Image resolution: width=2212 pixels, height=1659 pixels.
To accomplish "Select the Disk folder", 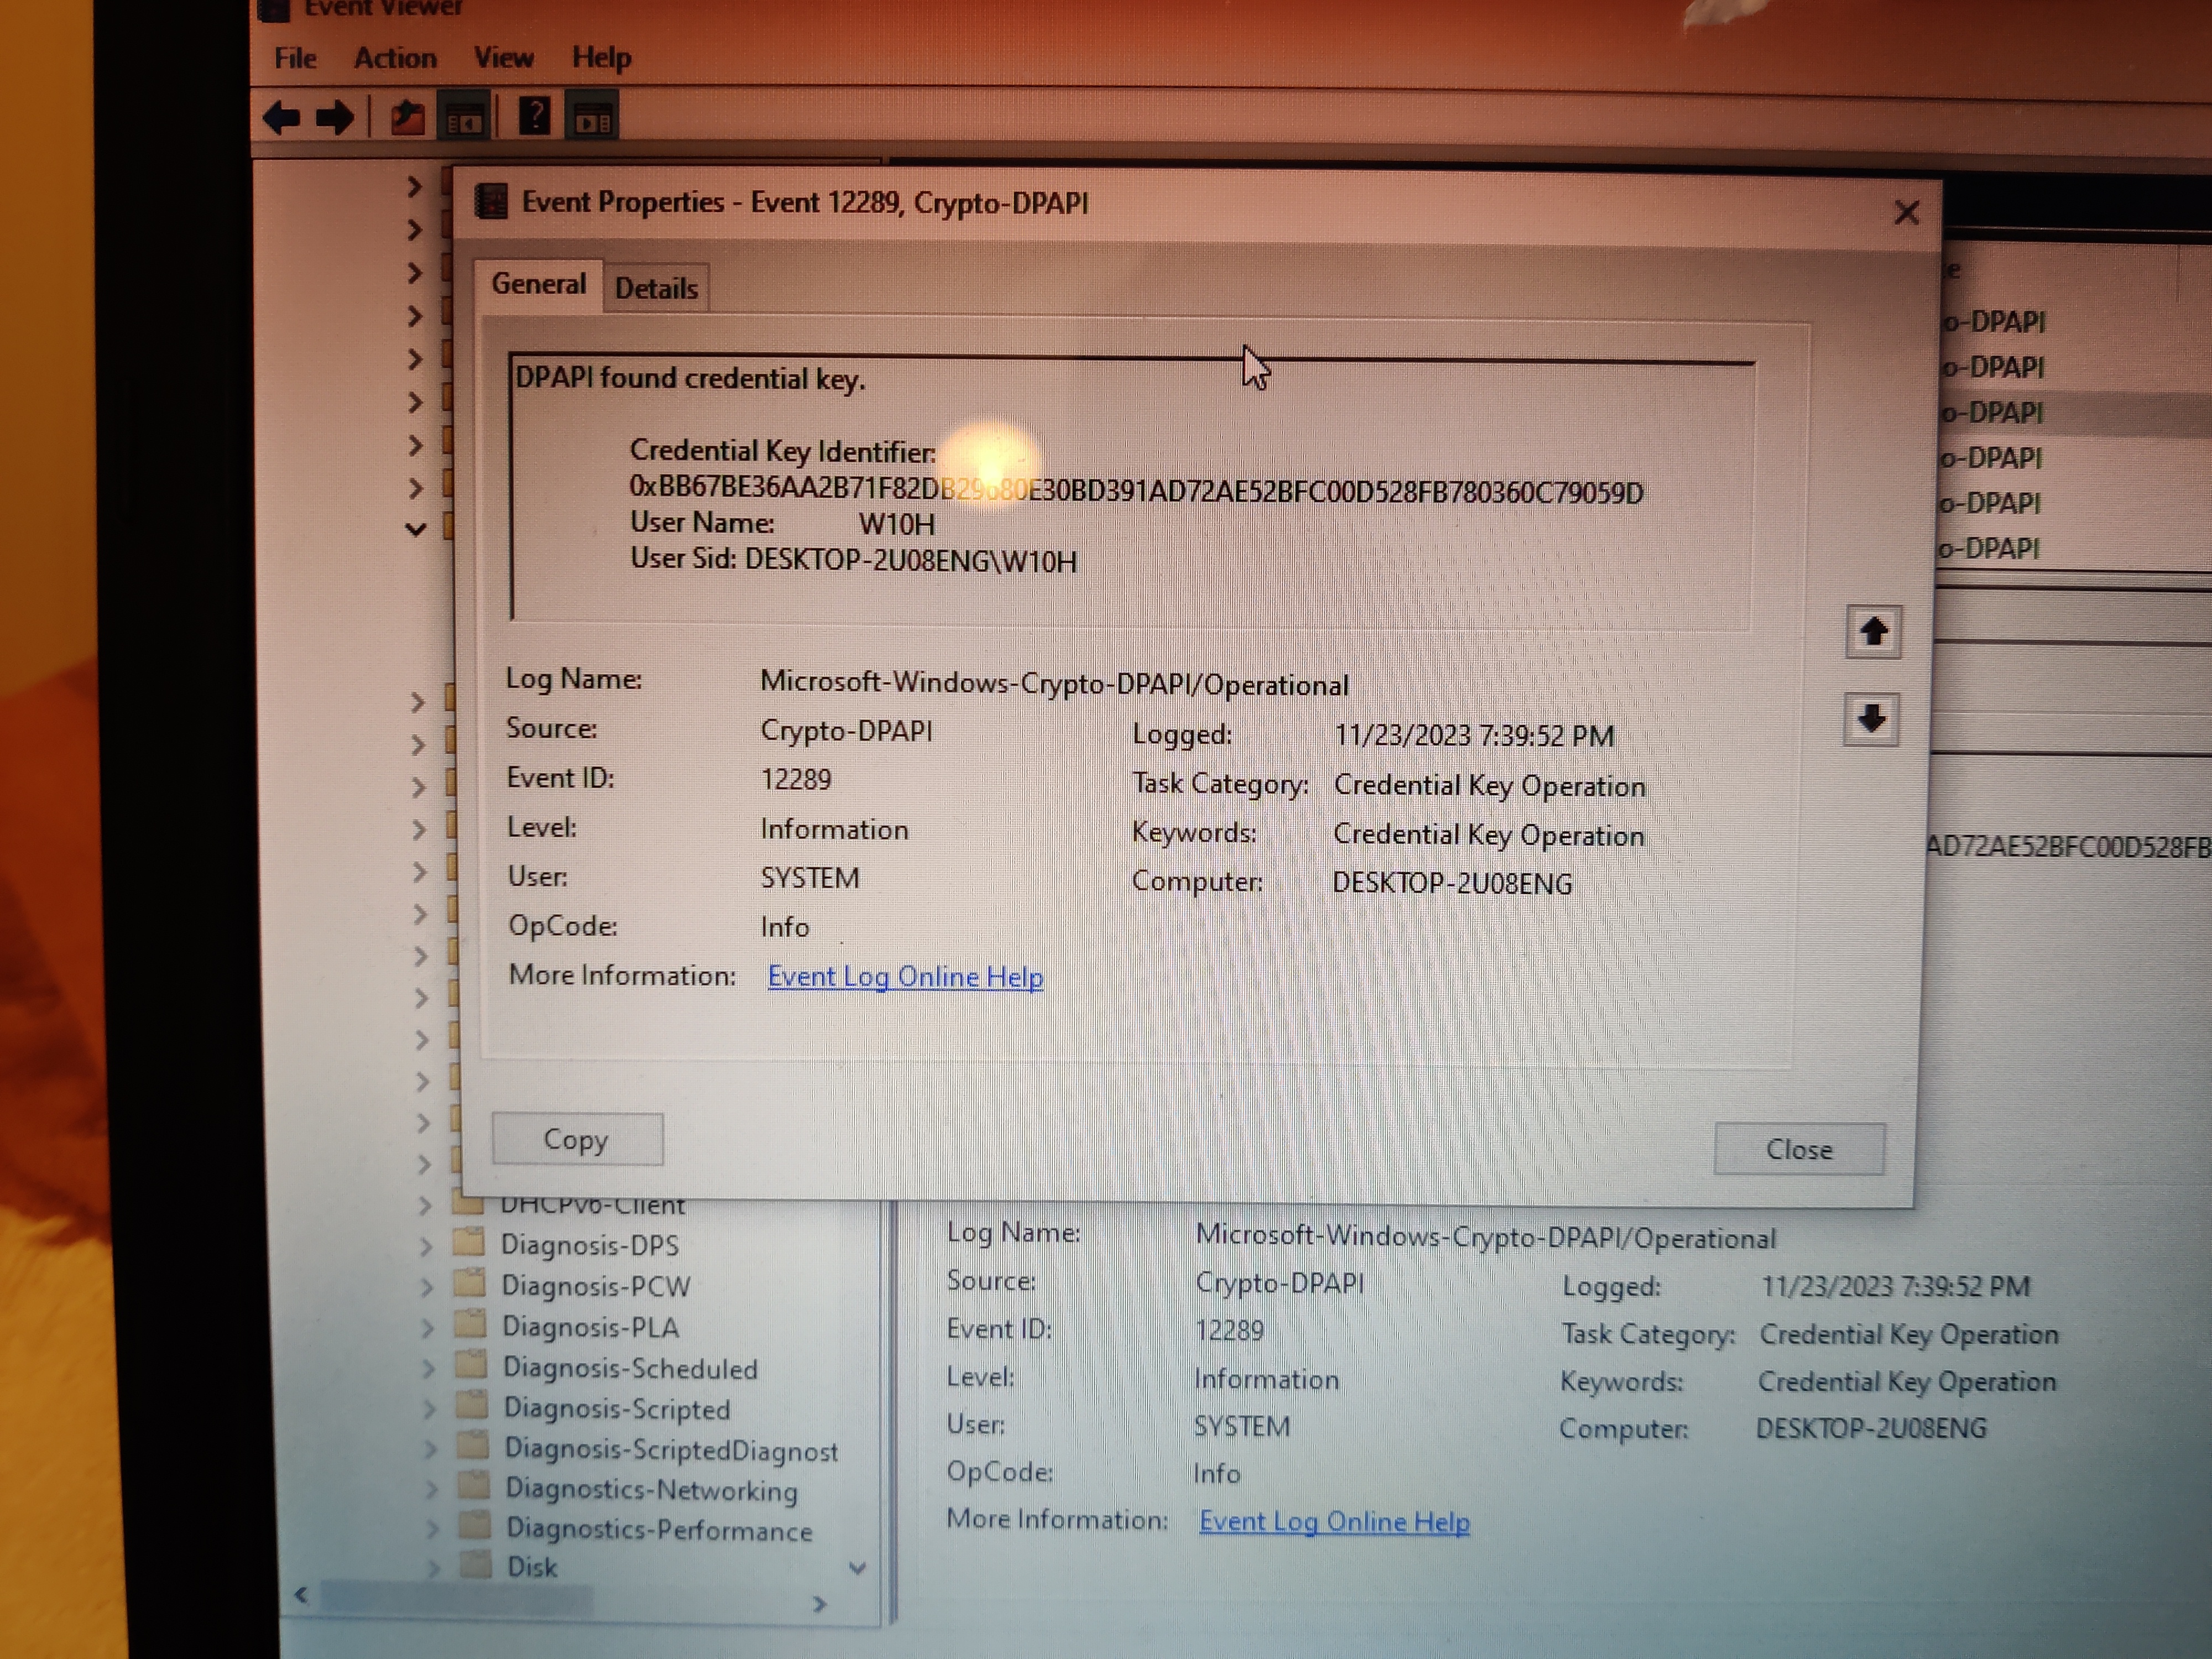I will pyautogui.click(x=532, y=1567).
